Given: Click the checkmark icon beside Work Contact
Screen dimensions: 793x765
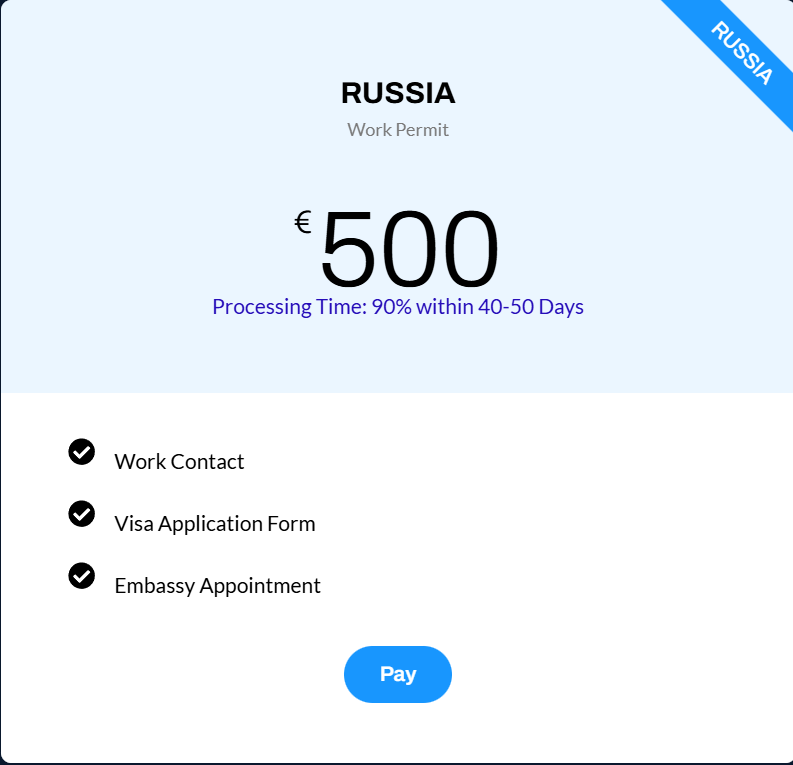Looking at the screenshot, I should [x=82, y=452].
